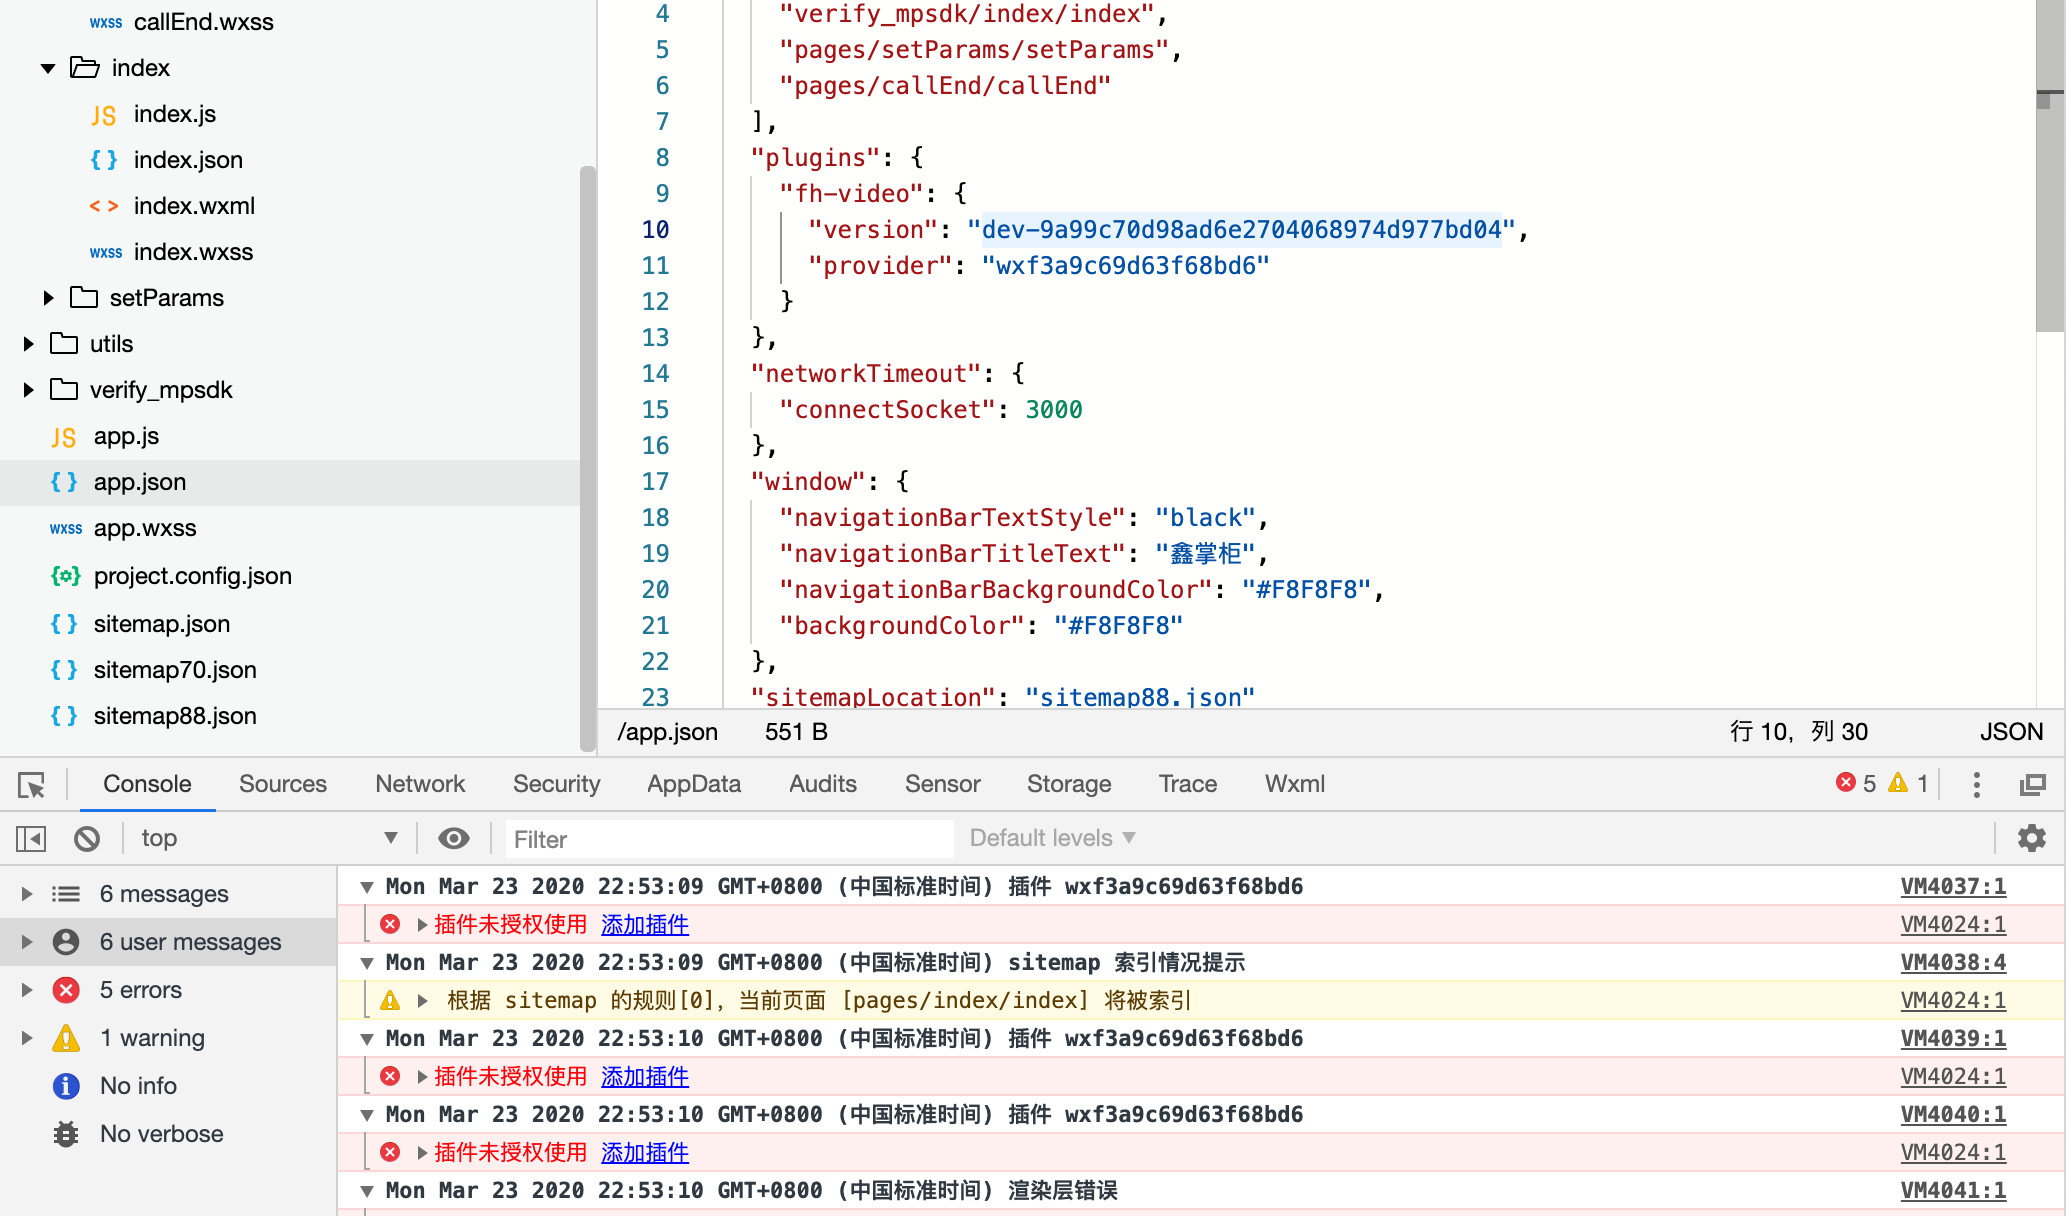Click the element inspector arrow icon
Image resolution: width=2066 pixels, height=1216 pixels.
32,785
